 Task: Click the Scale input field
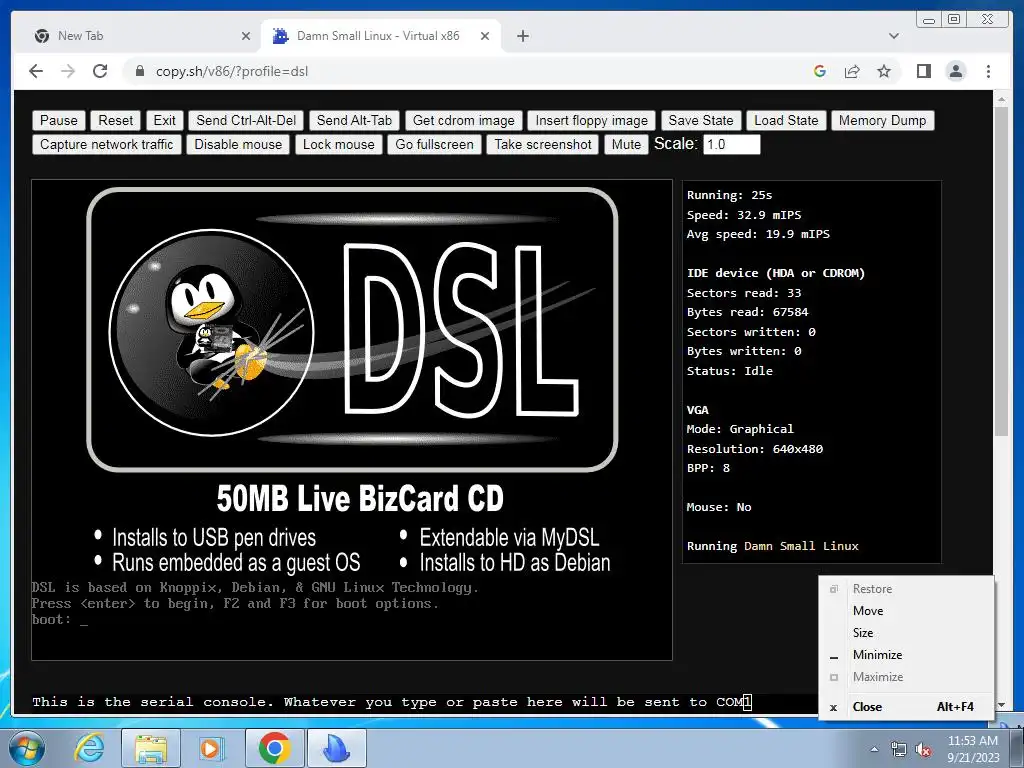pyautogui.click(x=731, y=144)
